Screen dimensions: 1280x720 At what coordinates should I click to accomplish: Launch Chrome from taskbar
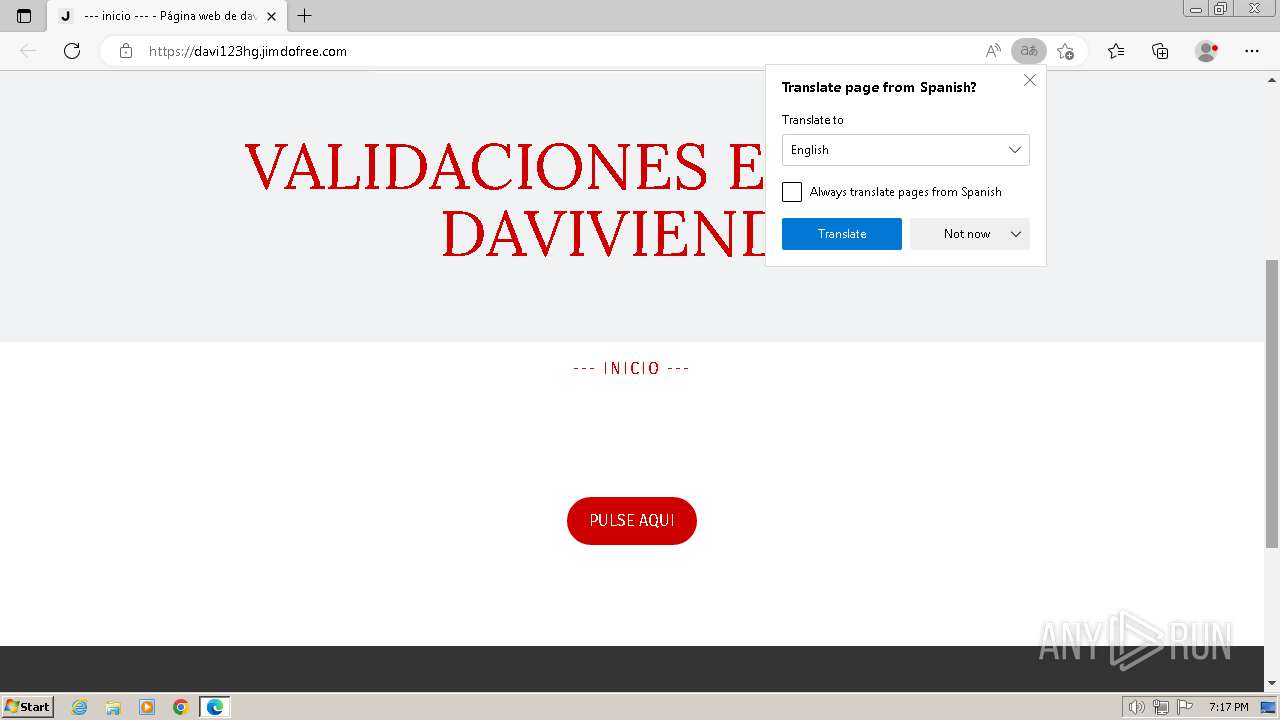click(x=181, y=707)
